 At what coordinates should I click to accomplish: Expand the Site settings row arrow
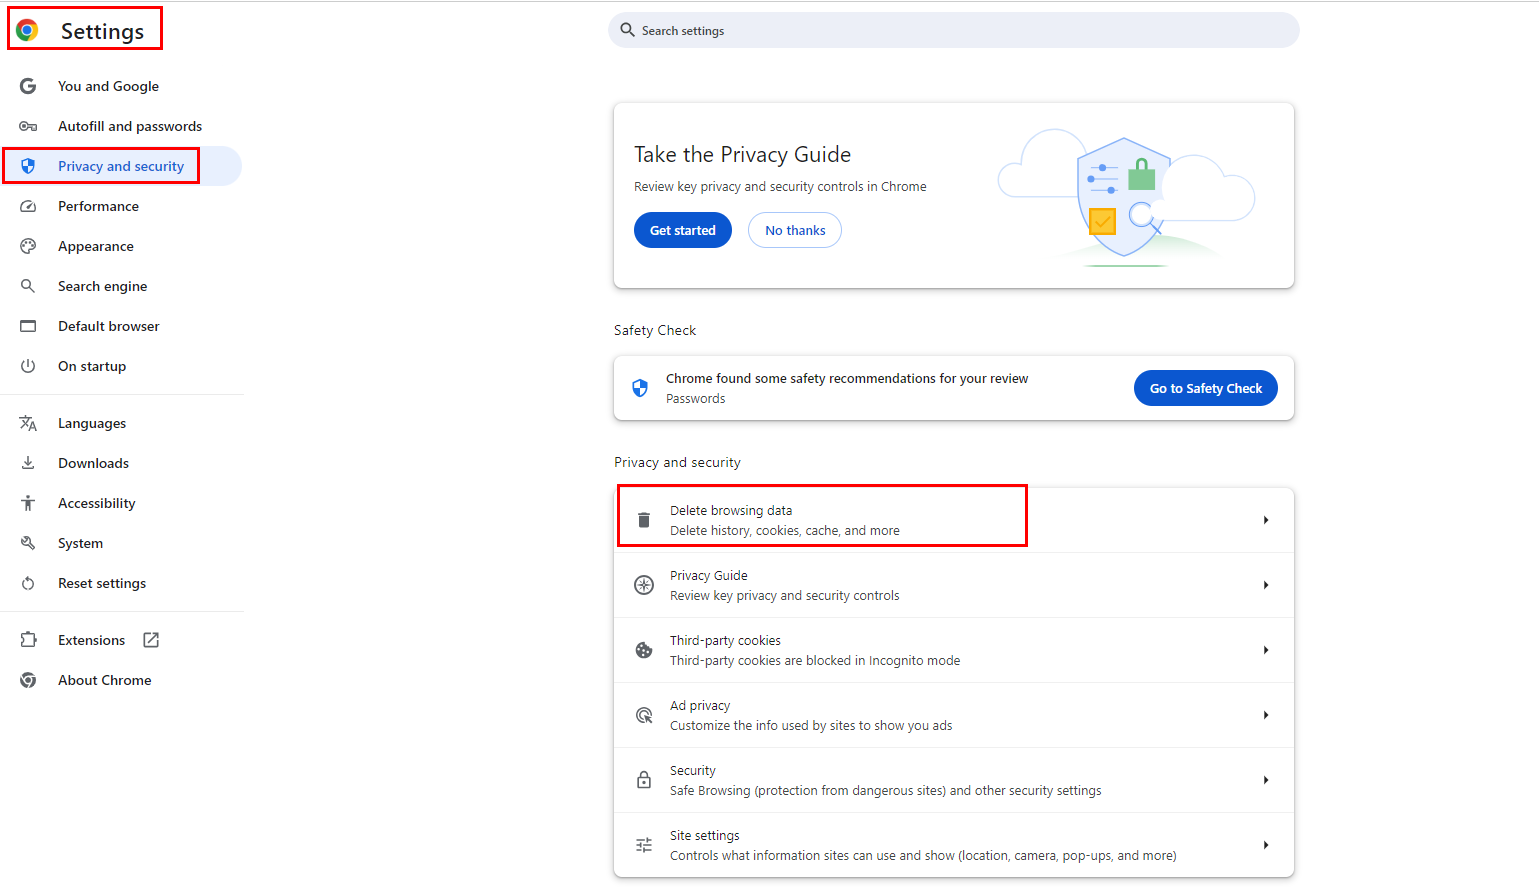click(1265, 845)
